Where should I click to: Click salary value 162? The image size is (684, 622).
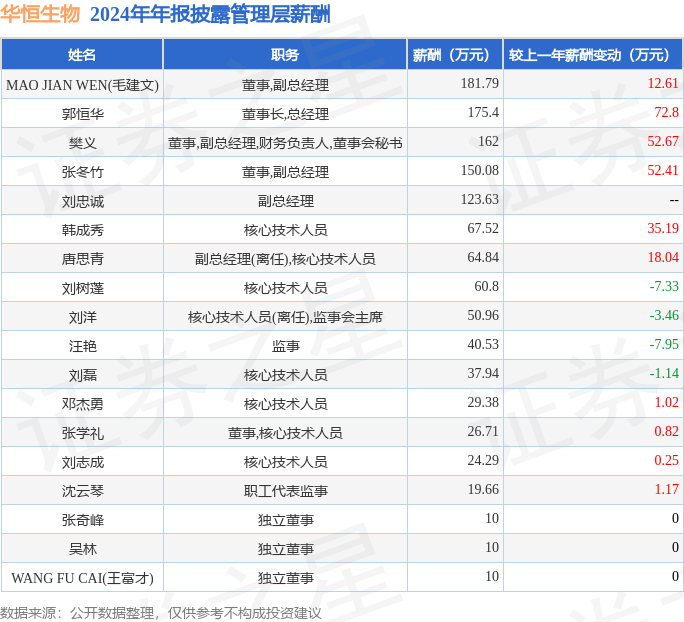[x=489, y=141]
